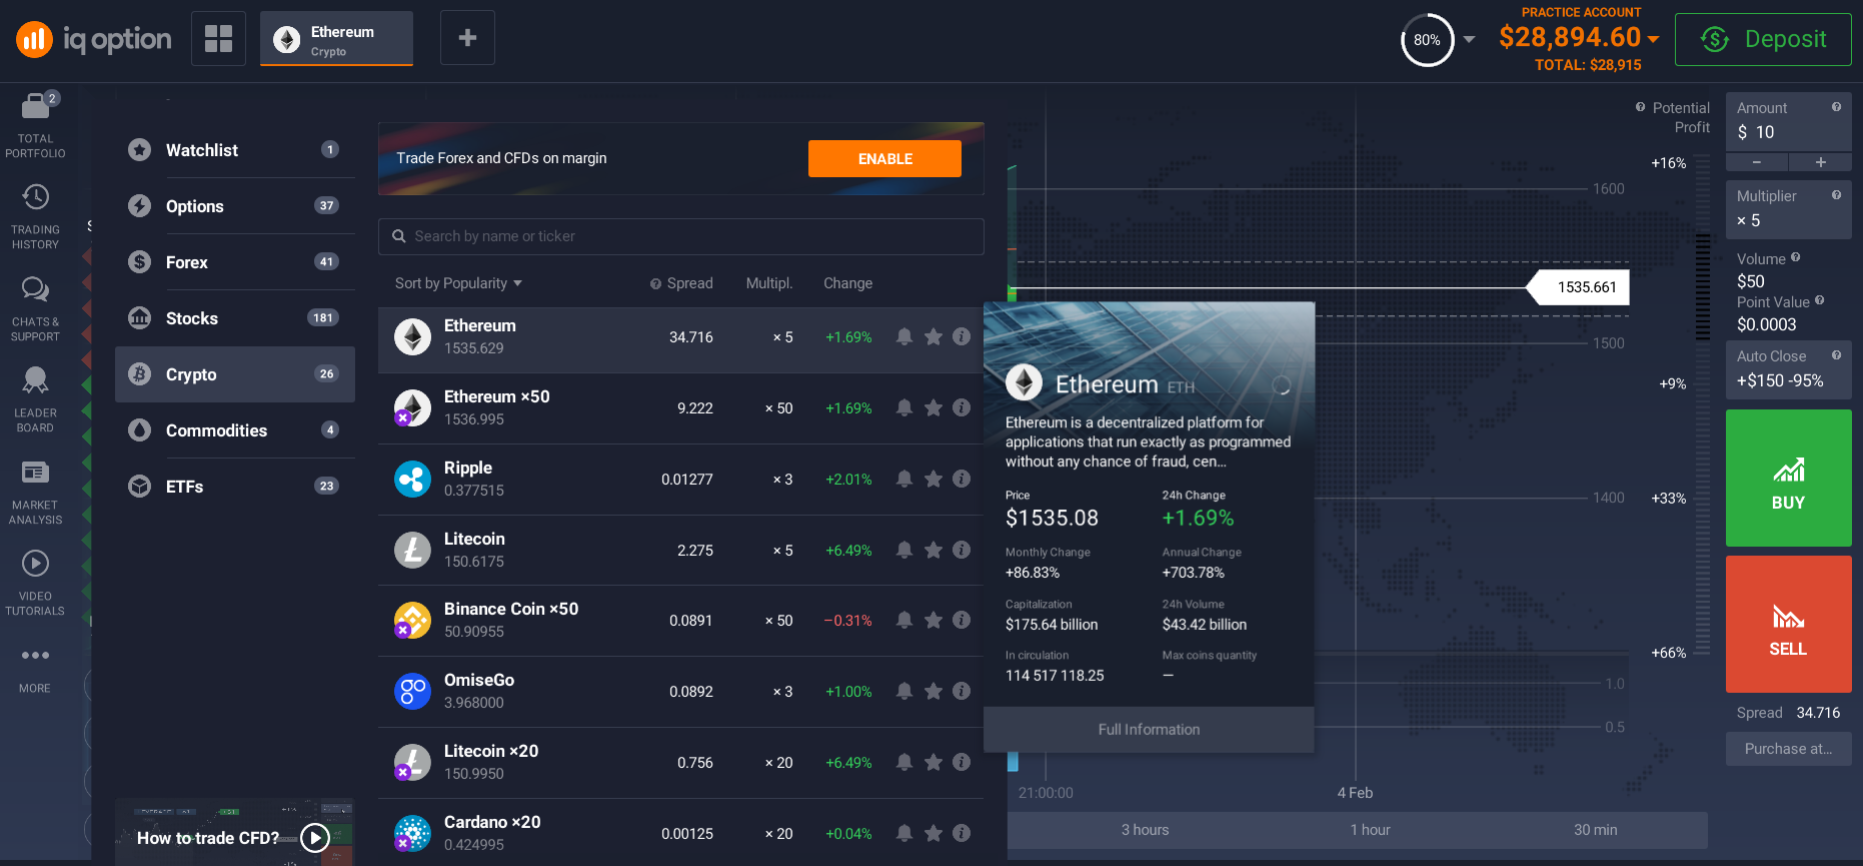Favorite Binance Coin ×50 with star
This screenshot has width=1863, height=866.
[x=933, y=620]
